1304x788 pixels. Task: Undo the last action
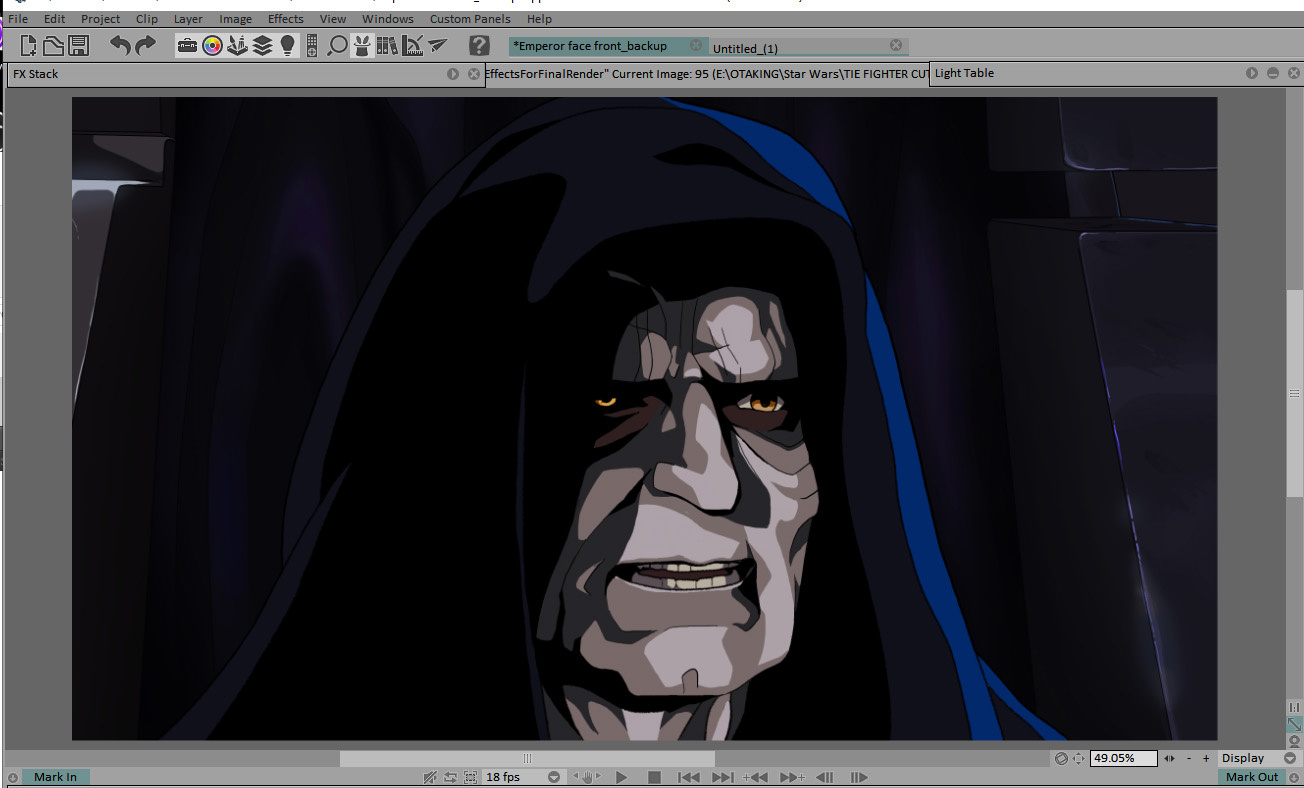pos(120,45)
